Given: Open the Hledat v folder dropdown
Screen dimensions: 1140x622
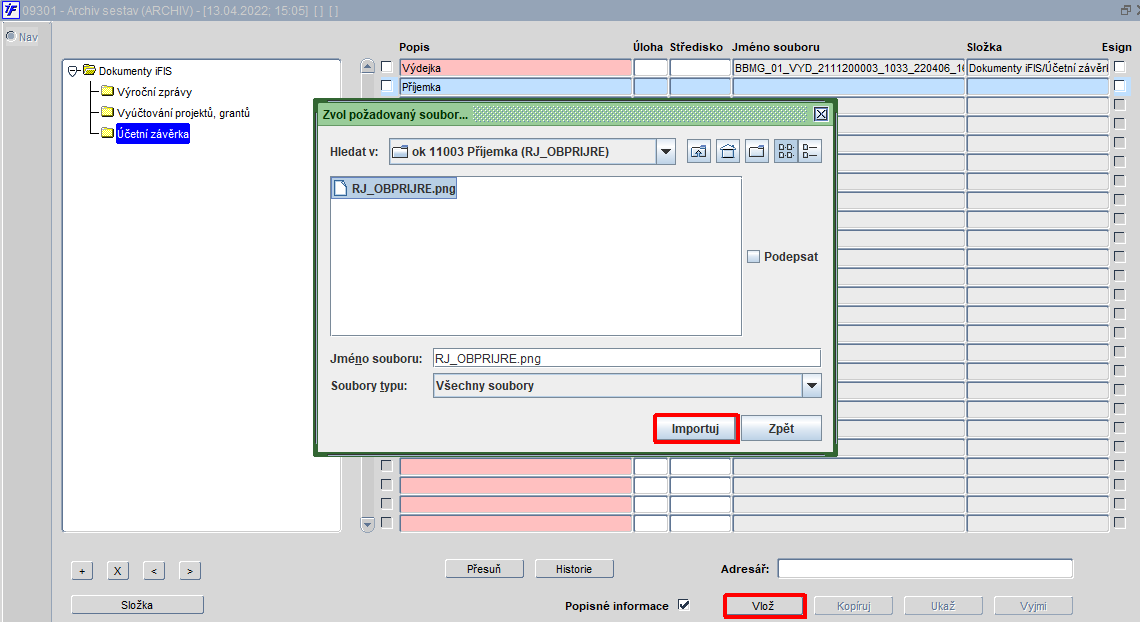Looking at the screenshot, I should click(665, 151).
